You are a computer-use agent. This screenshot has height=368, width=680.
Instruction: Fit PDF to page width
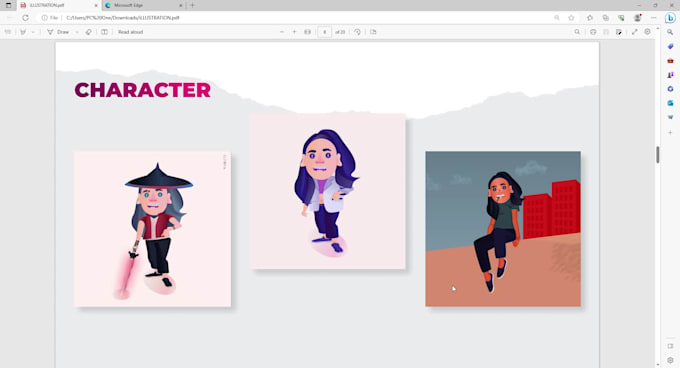point(307,32)
